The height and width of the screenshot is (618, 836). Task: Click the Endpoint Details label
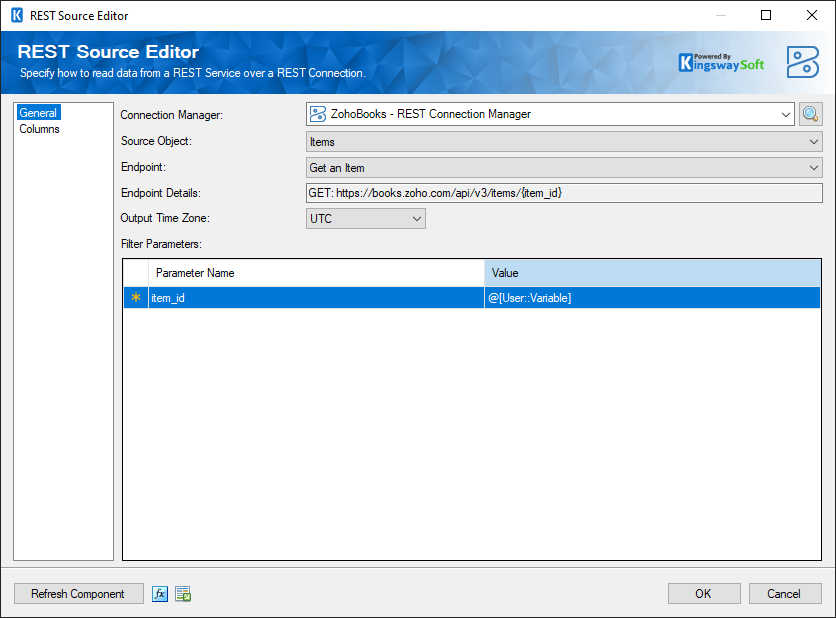(160, 193)
